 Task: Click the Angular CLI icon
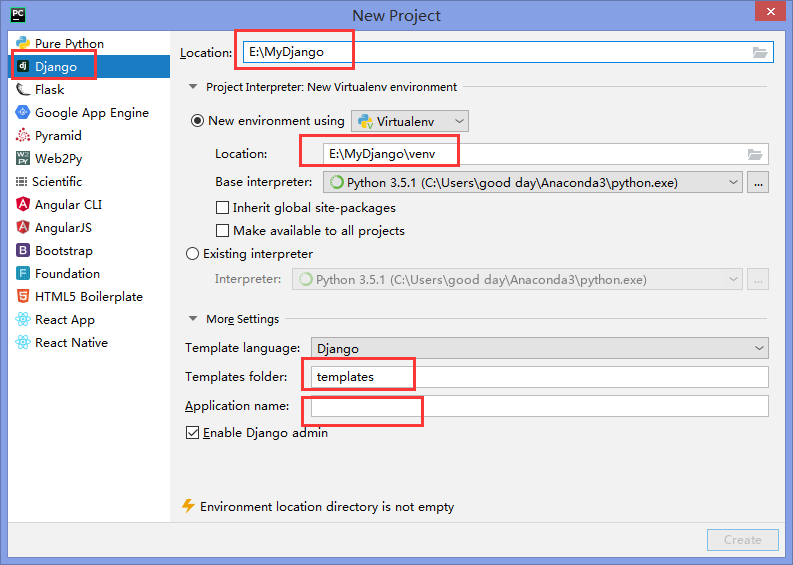pos(23,204)
